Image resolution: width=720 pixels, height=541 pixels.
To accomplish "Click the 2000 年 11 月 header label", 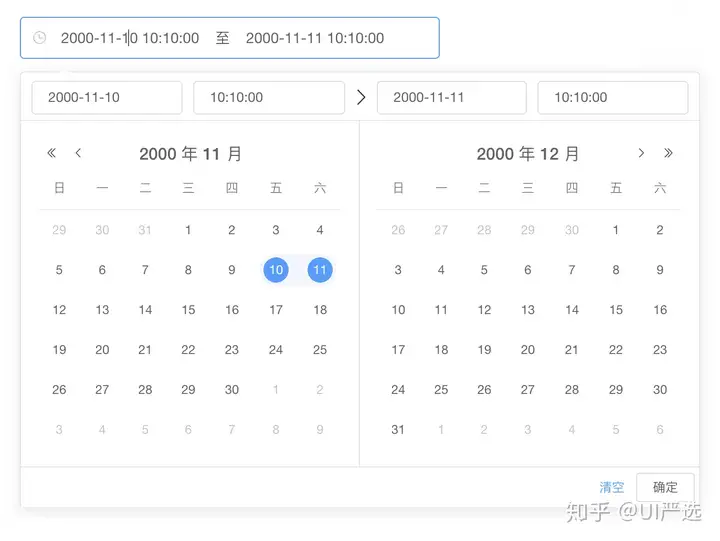I will (190, 154).
